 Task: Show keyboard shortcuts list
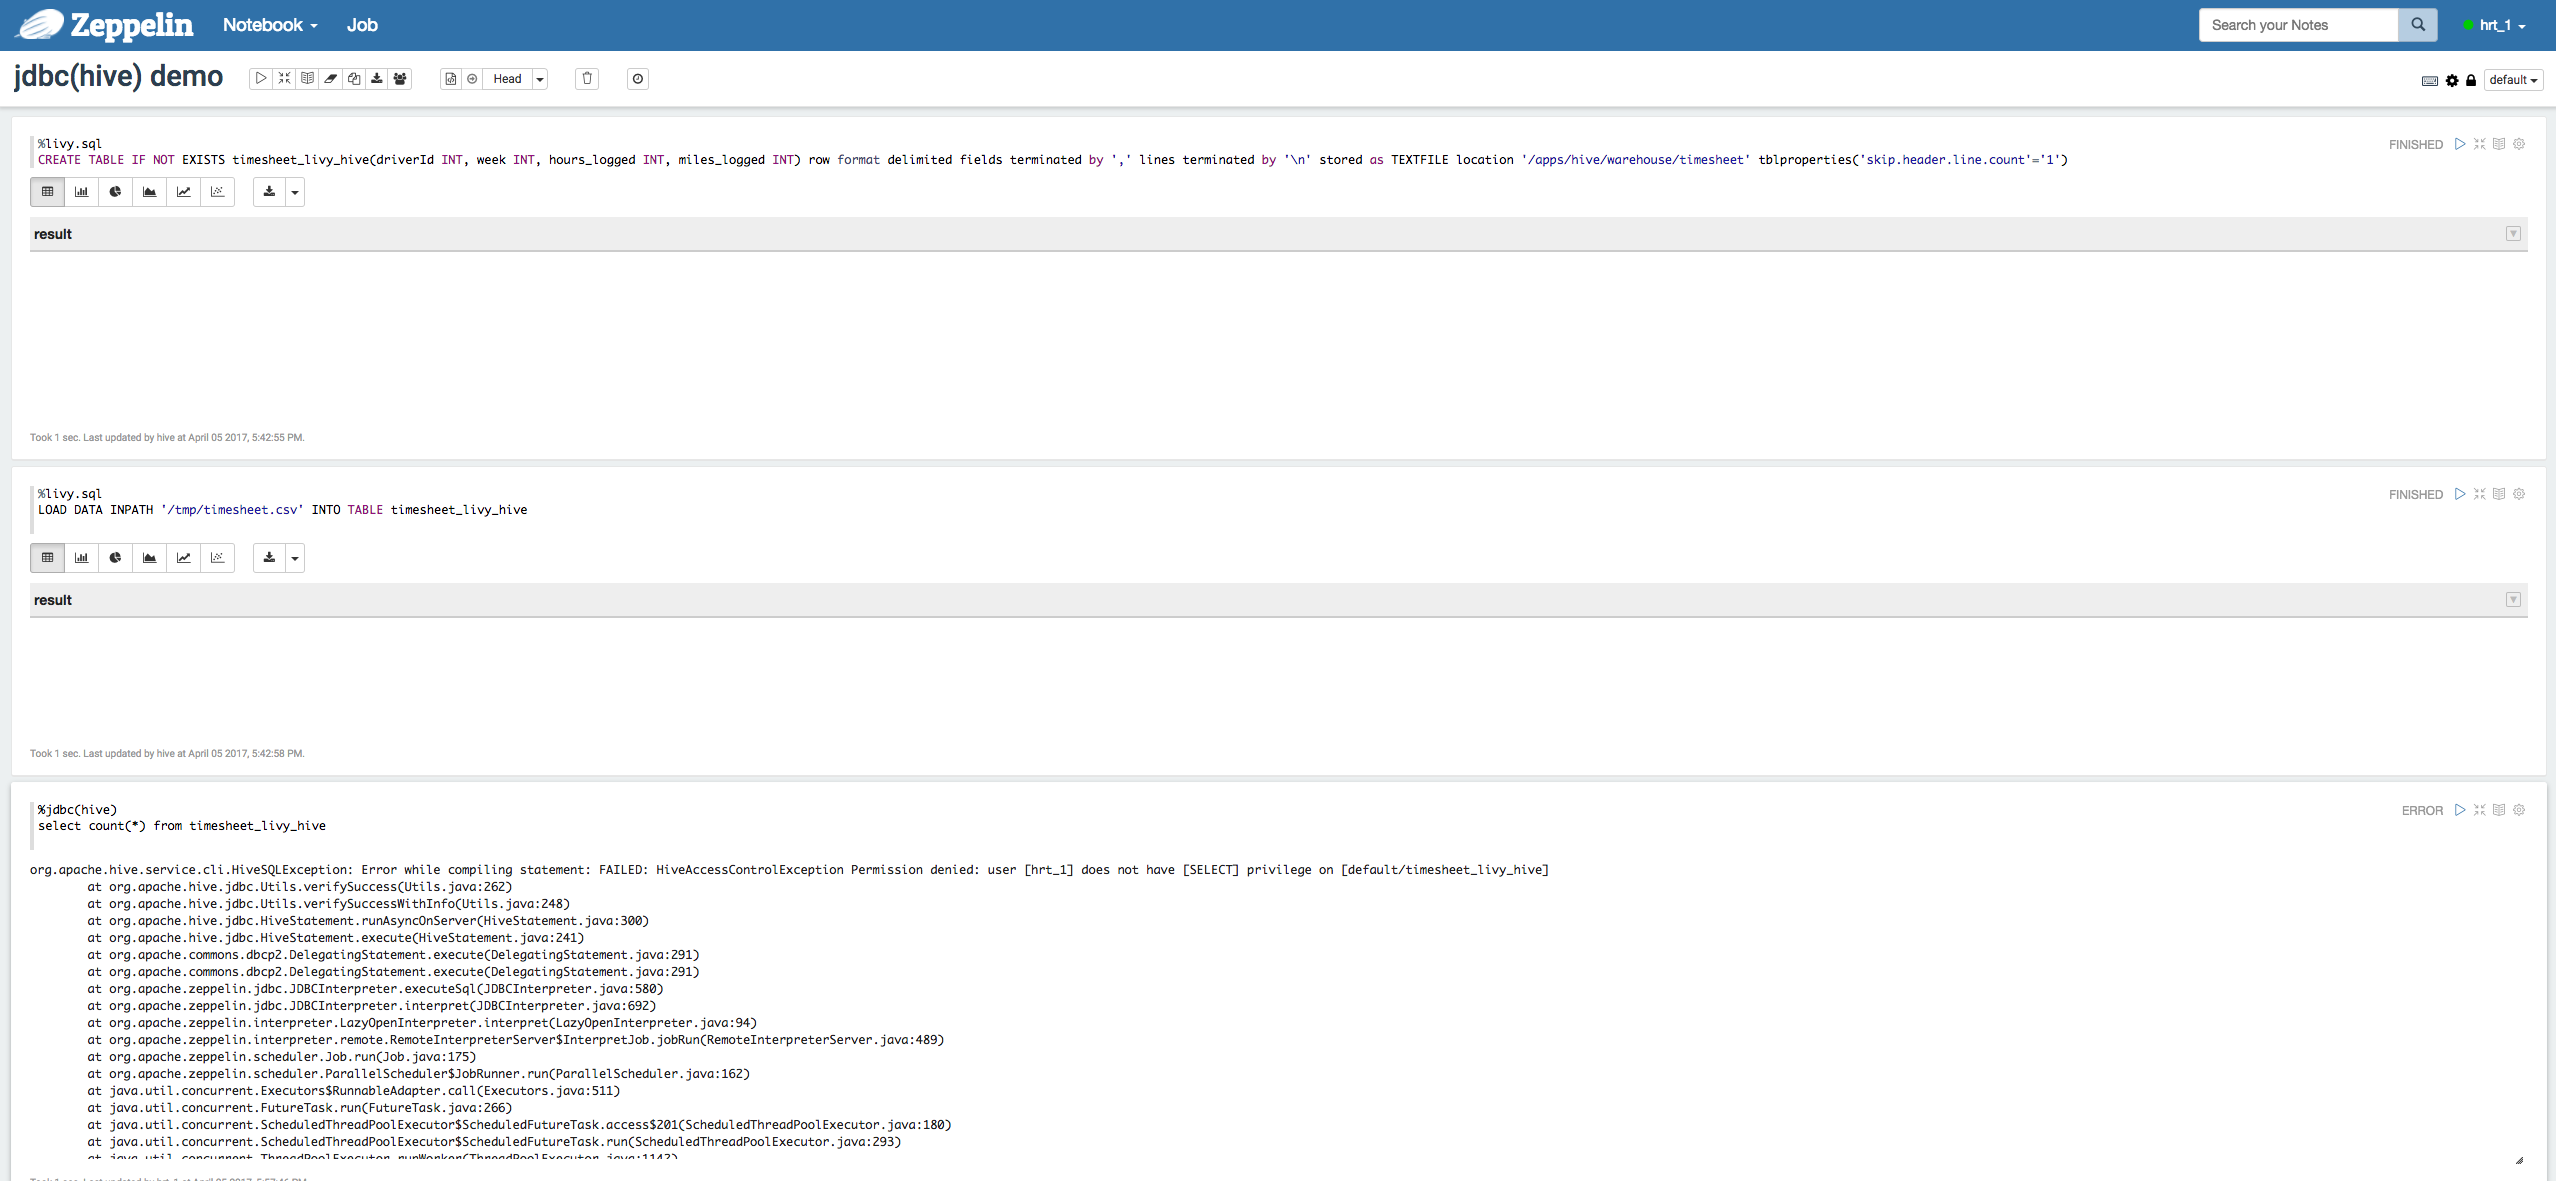[2429, 80]
